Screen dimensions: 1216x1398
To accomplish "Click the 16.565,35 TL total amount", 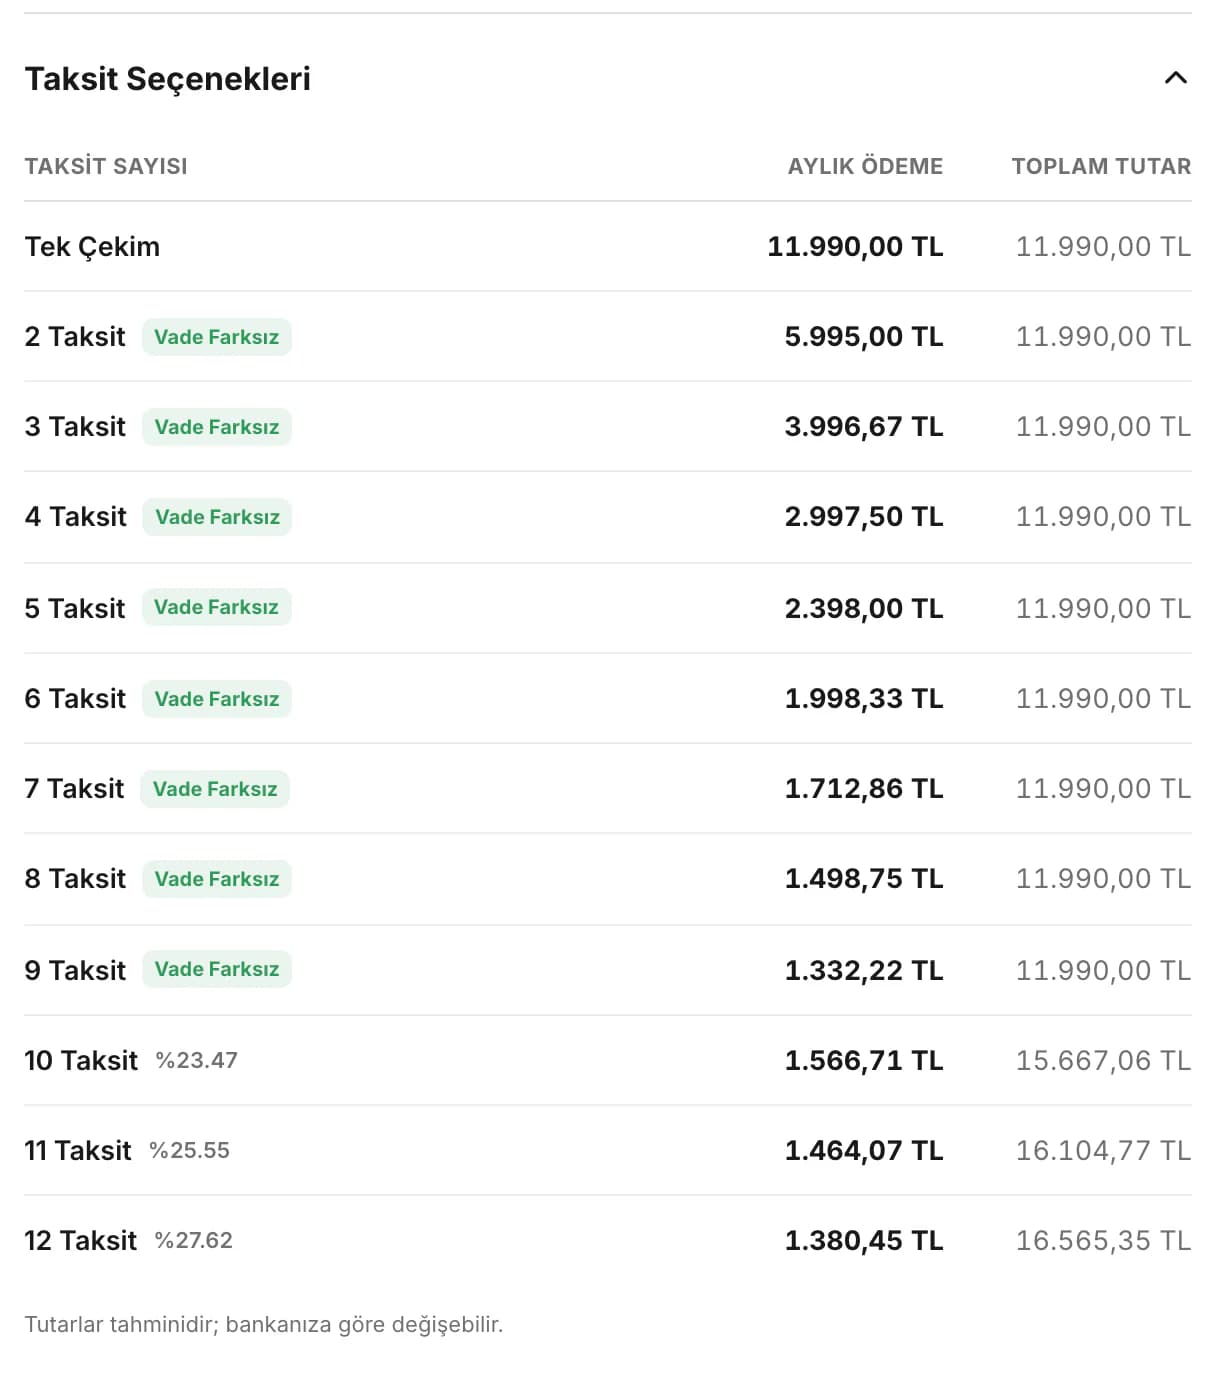I will pos(1104,1241).
